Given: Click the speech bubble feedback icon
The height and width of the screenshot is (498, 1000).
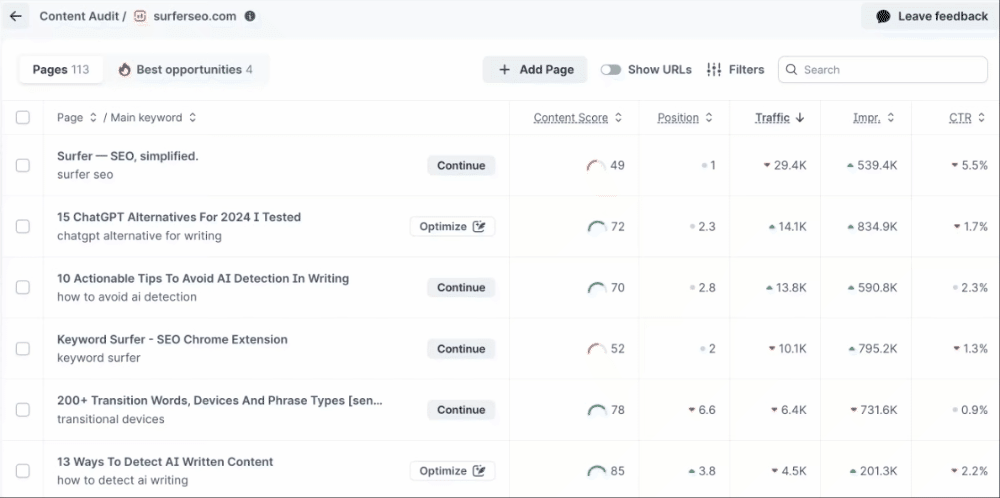Looking at the screenshot, I should click(x=883, y=17).
